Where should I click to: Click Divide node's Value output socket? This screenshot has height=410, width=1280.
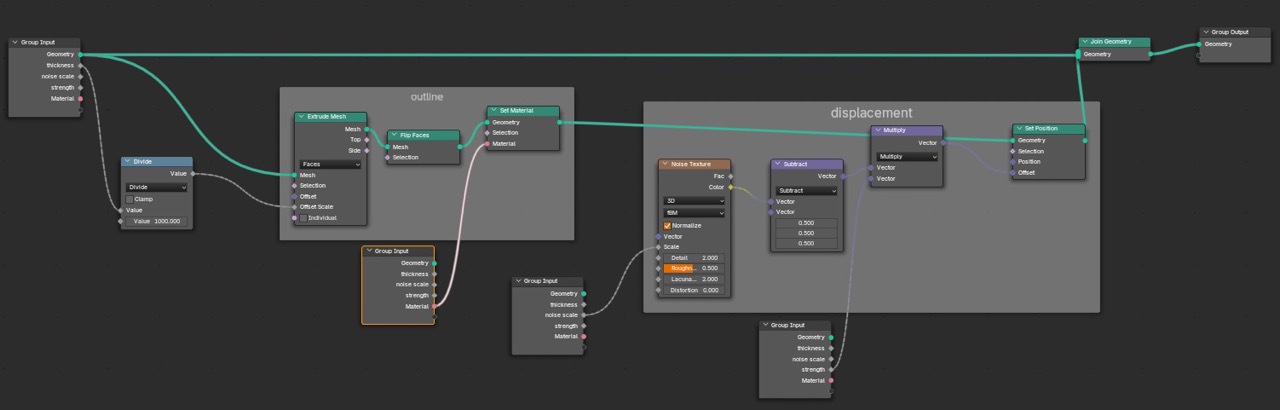[x=193, y=173]
